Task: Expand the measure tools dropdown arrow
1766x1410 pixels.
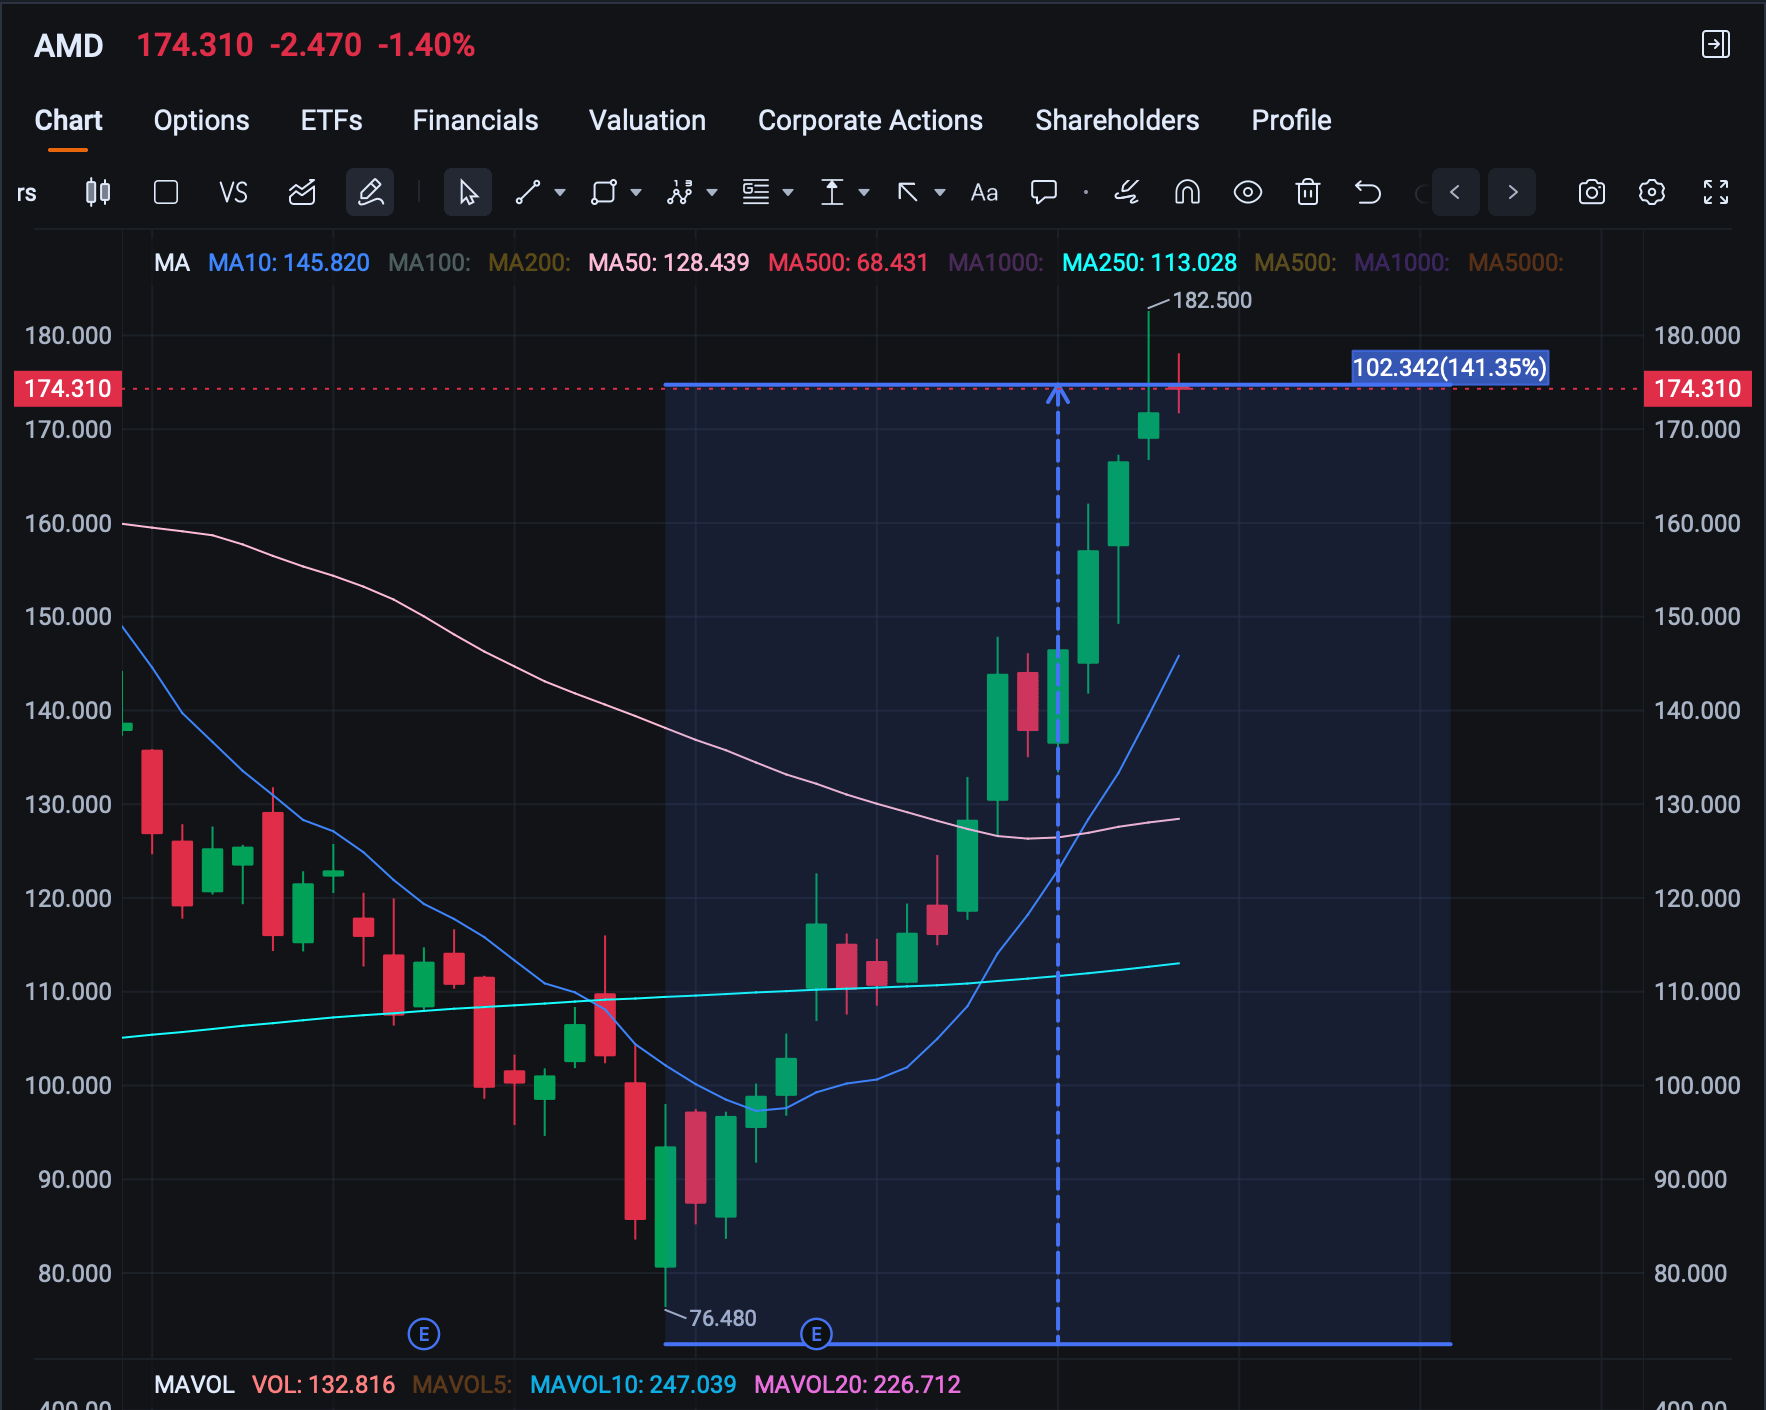Action: tap(864, 192)
